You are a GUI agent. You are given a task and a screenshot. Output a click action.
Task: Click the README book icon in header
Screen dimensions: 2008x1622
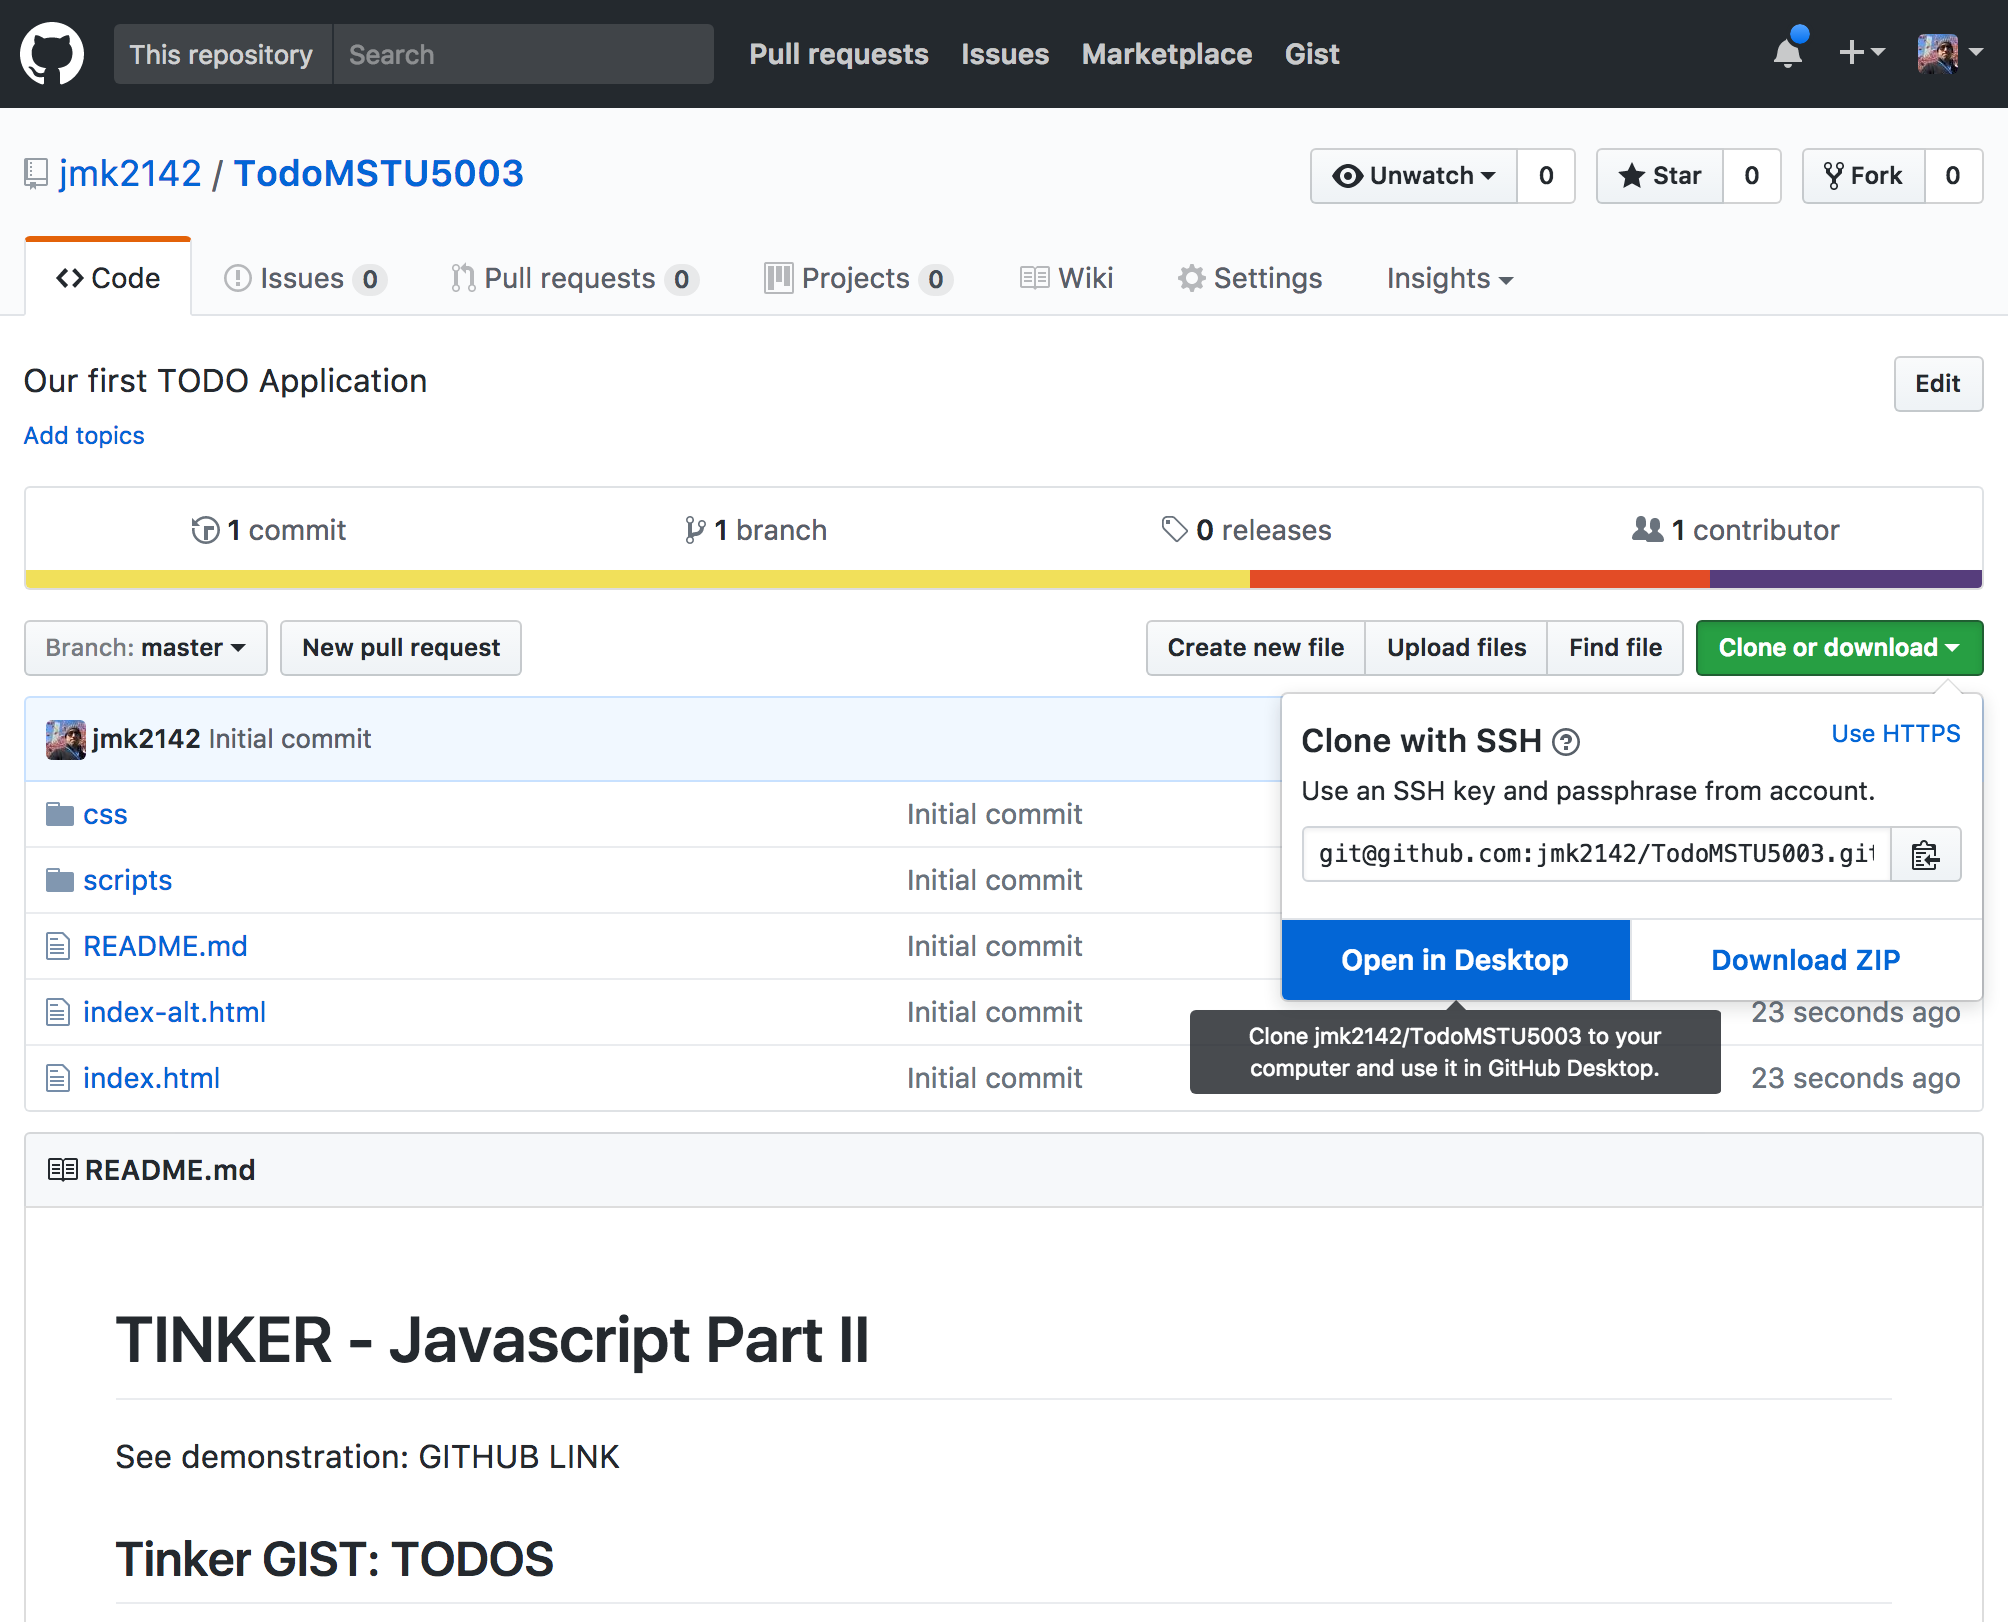point(62,1169)
